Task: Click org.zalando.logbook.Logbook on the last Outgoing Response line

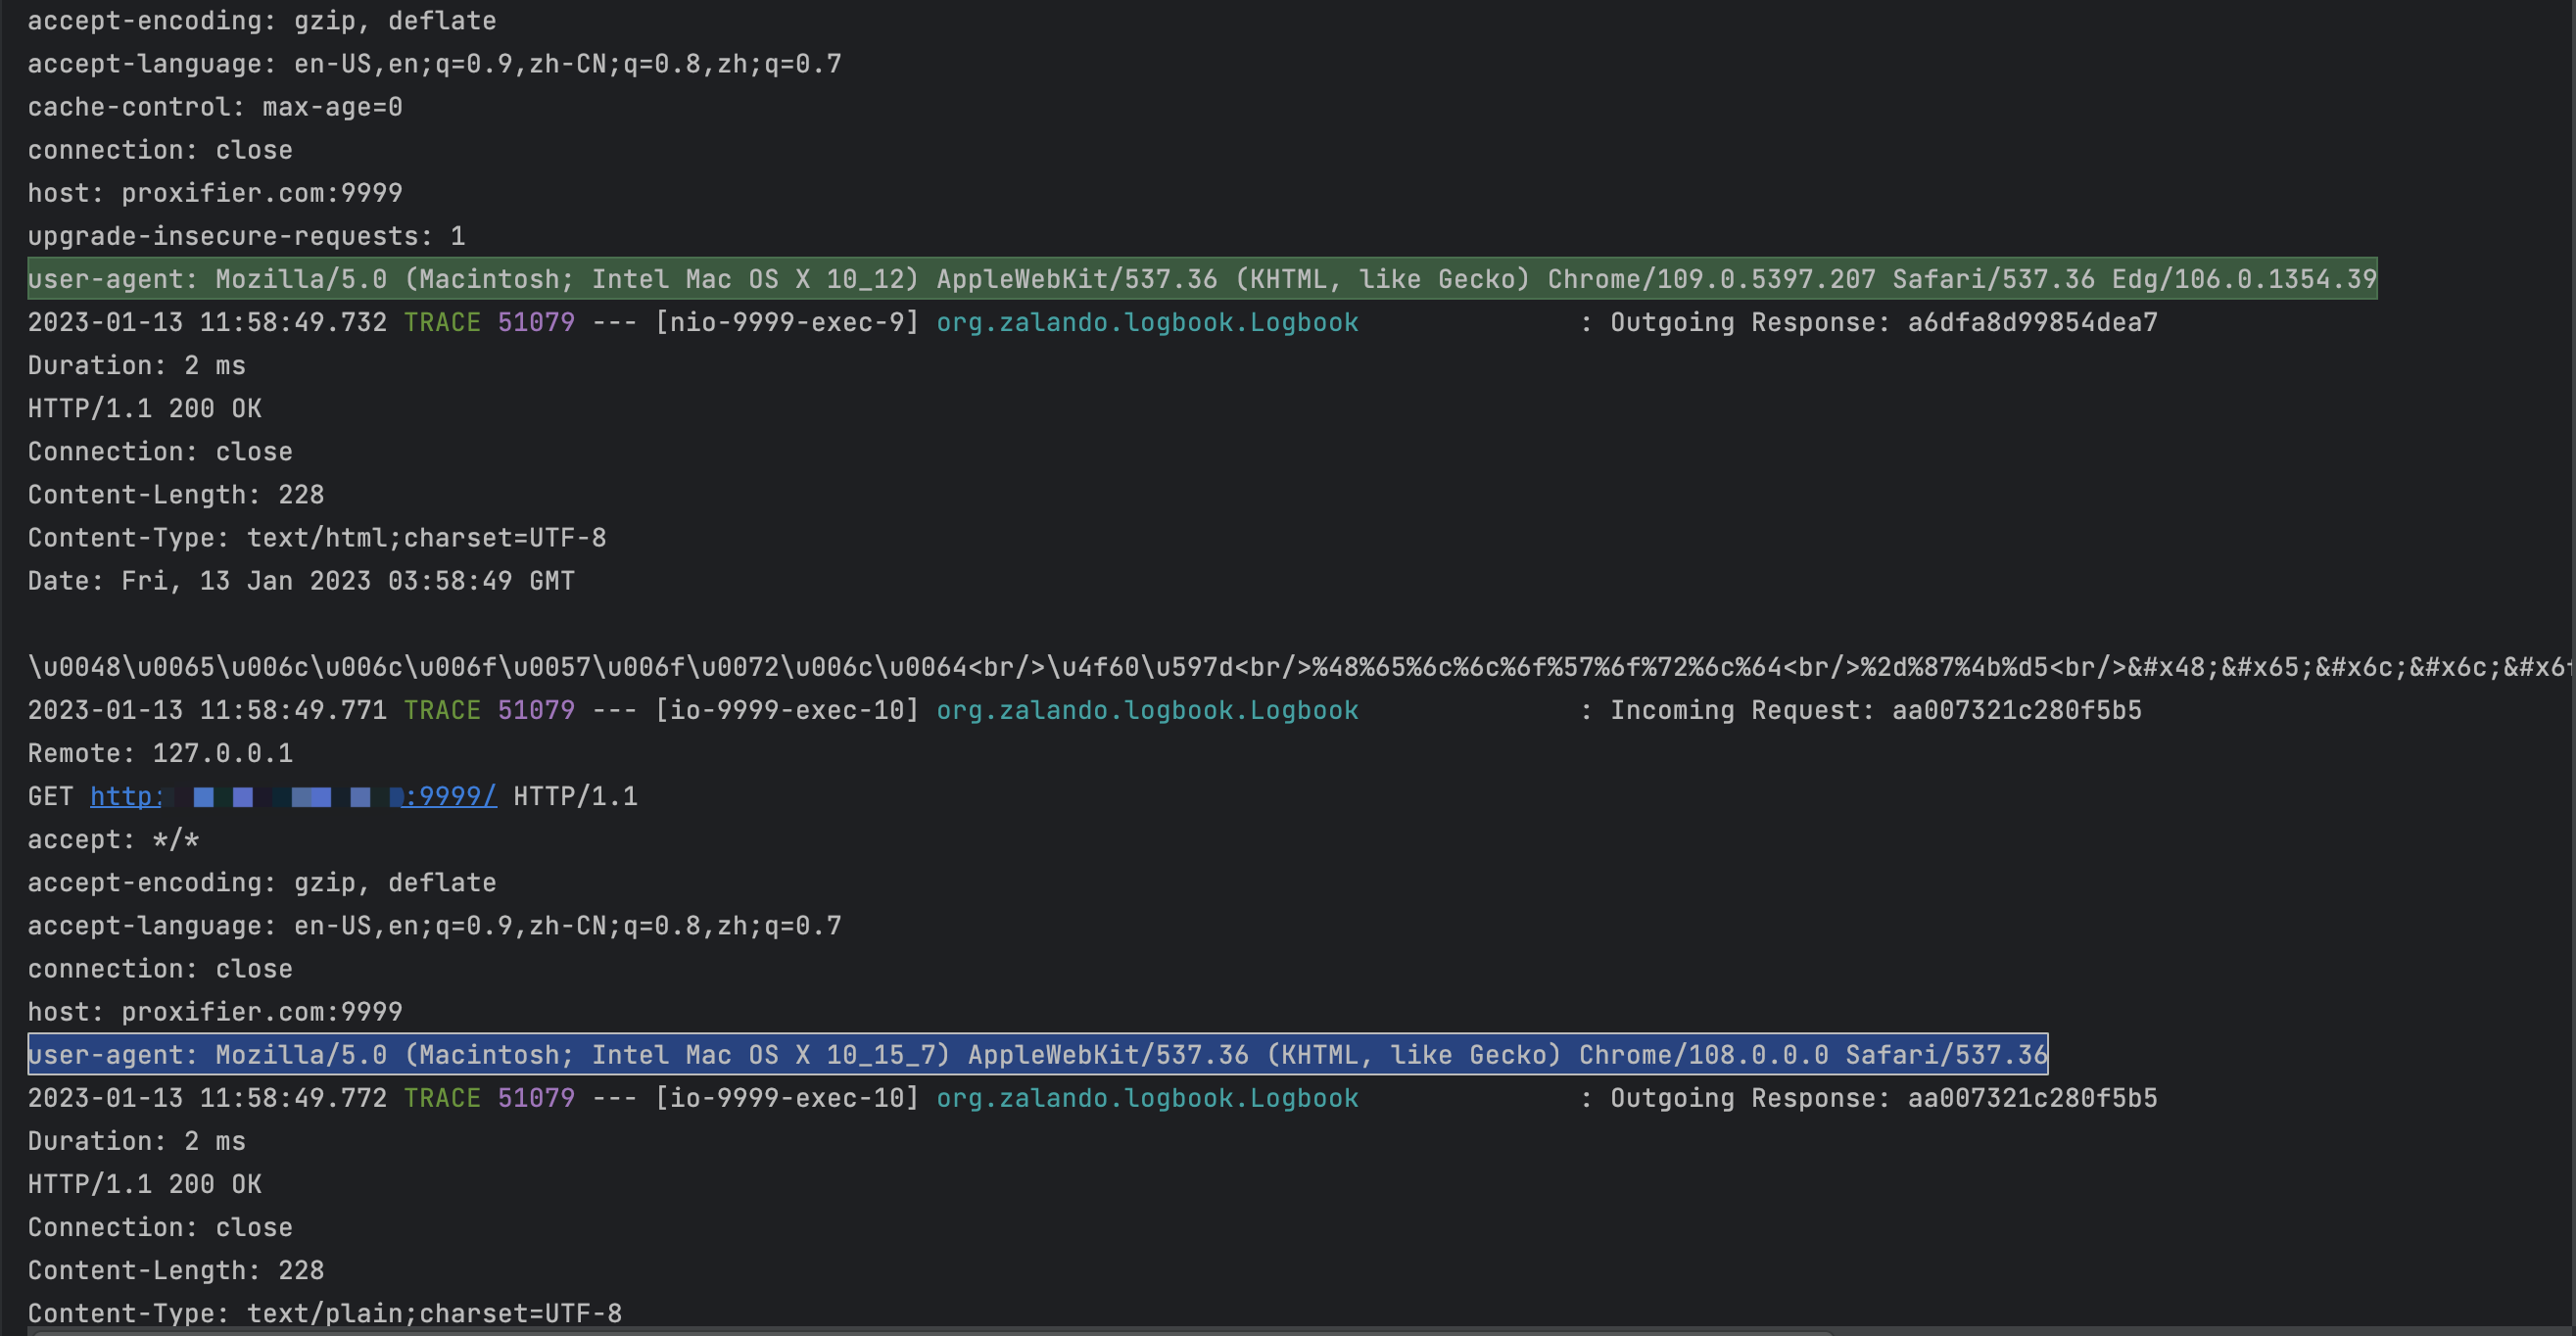Action: coord(1146,1098)
